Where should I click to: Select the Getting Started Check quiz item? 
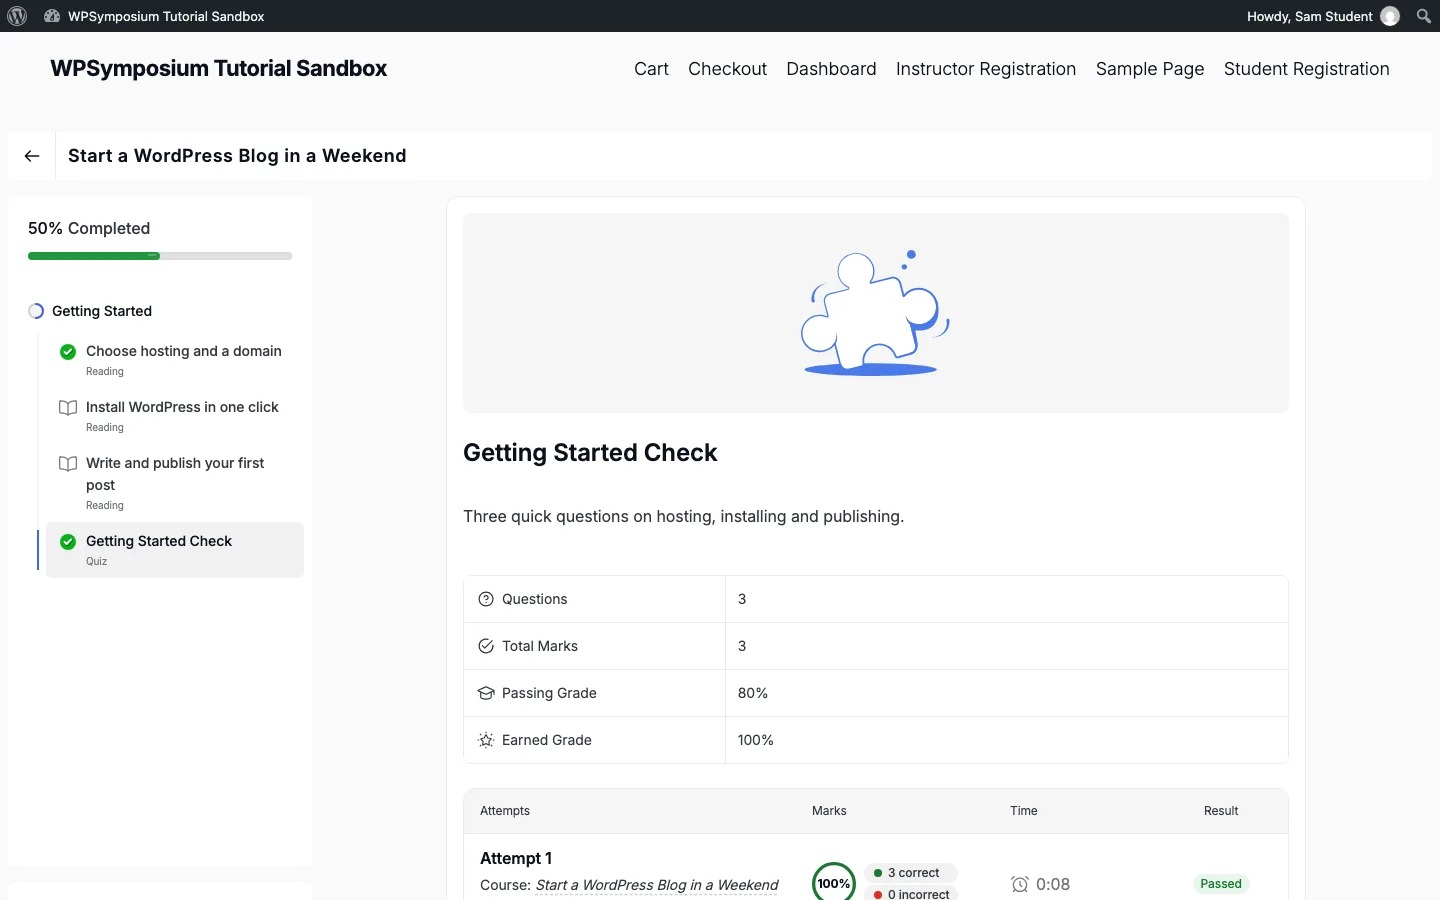pos(175,550)
